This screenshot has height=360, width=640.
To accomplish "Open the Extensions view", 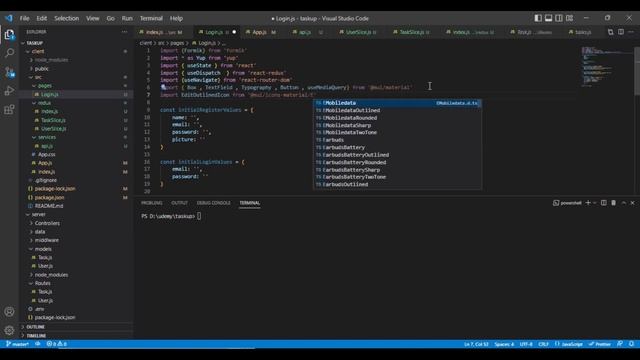I will tap(9, 109).
